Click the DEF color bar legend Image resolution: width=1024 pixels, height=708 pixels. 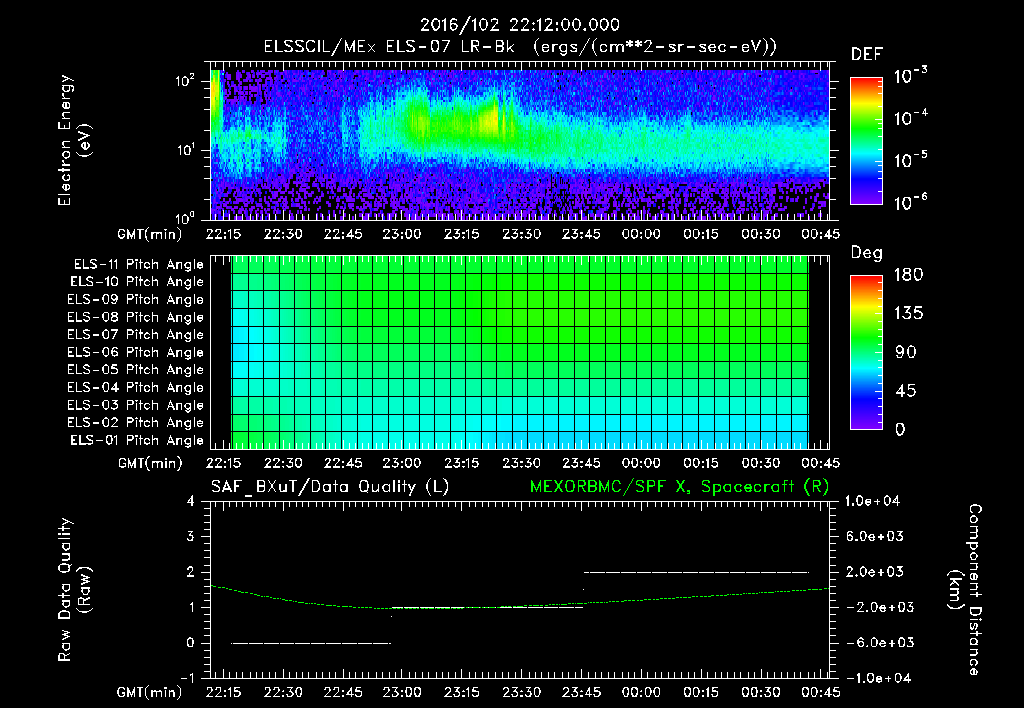866,141
